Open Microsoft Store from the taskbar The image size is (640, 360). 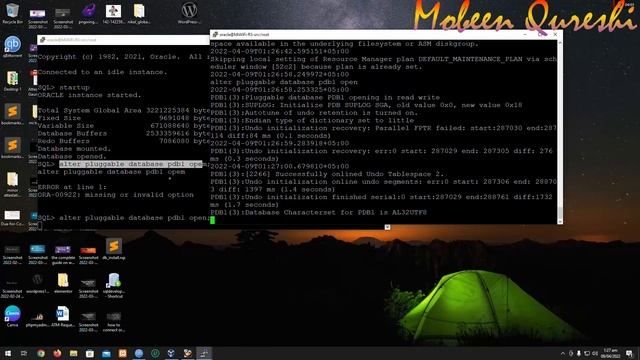(90, 353)
